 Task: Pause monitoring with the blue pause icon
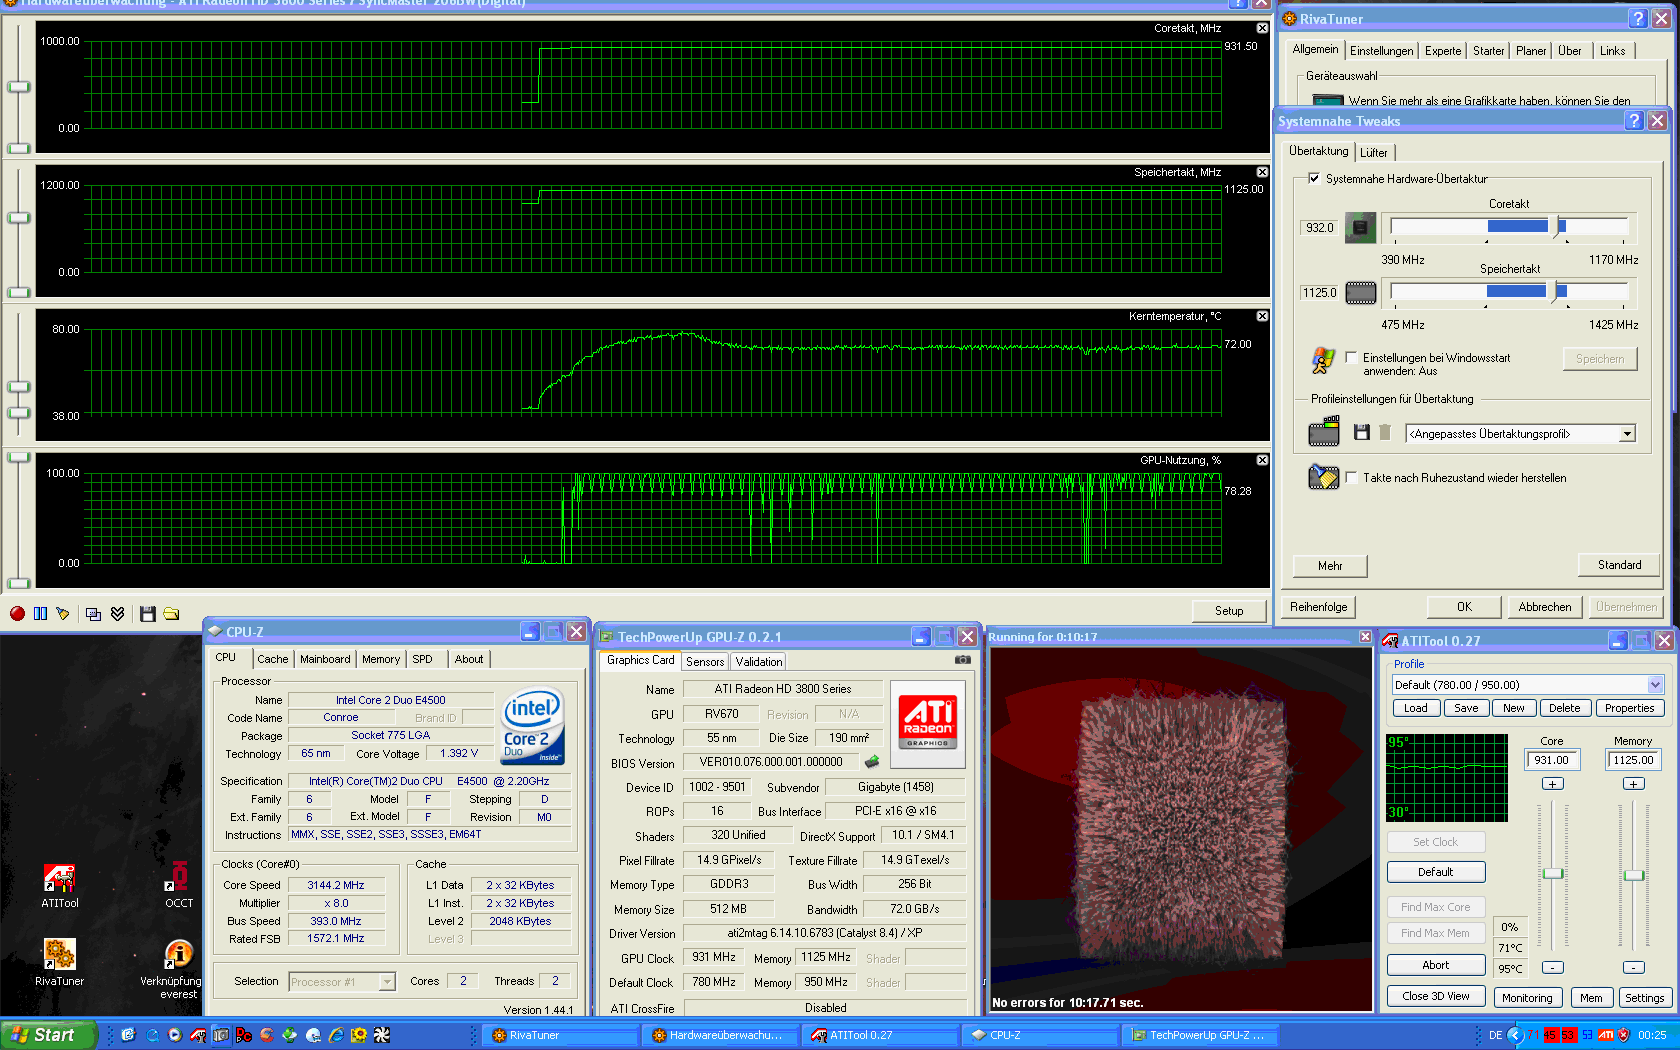[40, 614]
